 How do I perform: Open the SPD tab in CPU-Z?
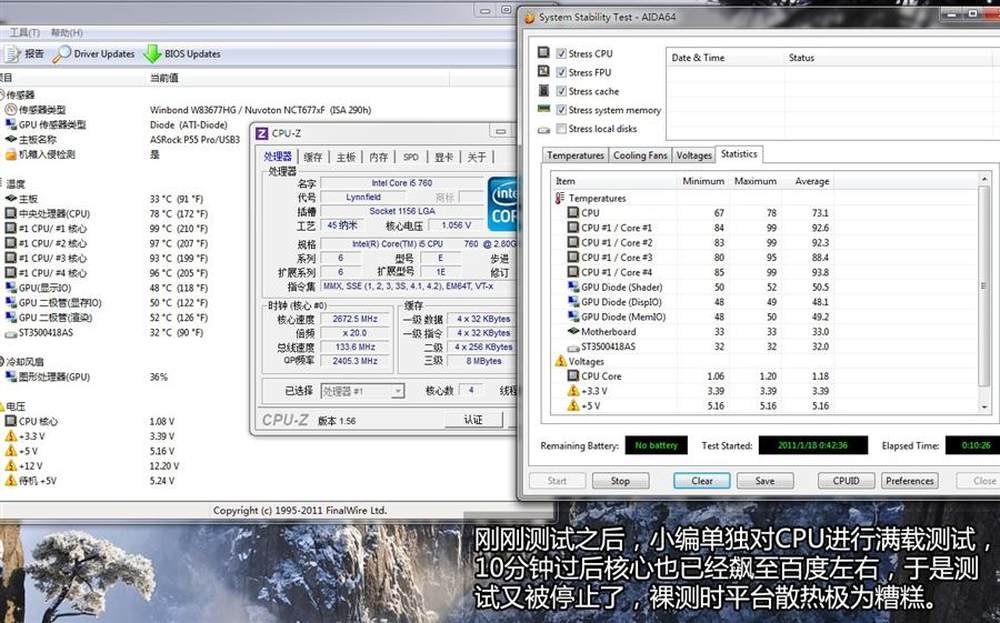(x=411, y=157)
